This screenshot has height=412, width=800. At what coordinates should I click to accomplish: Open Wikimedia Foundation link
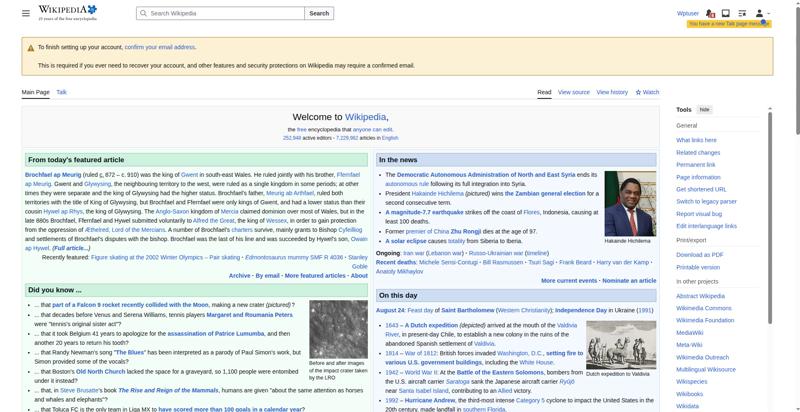pos(705,320)
